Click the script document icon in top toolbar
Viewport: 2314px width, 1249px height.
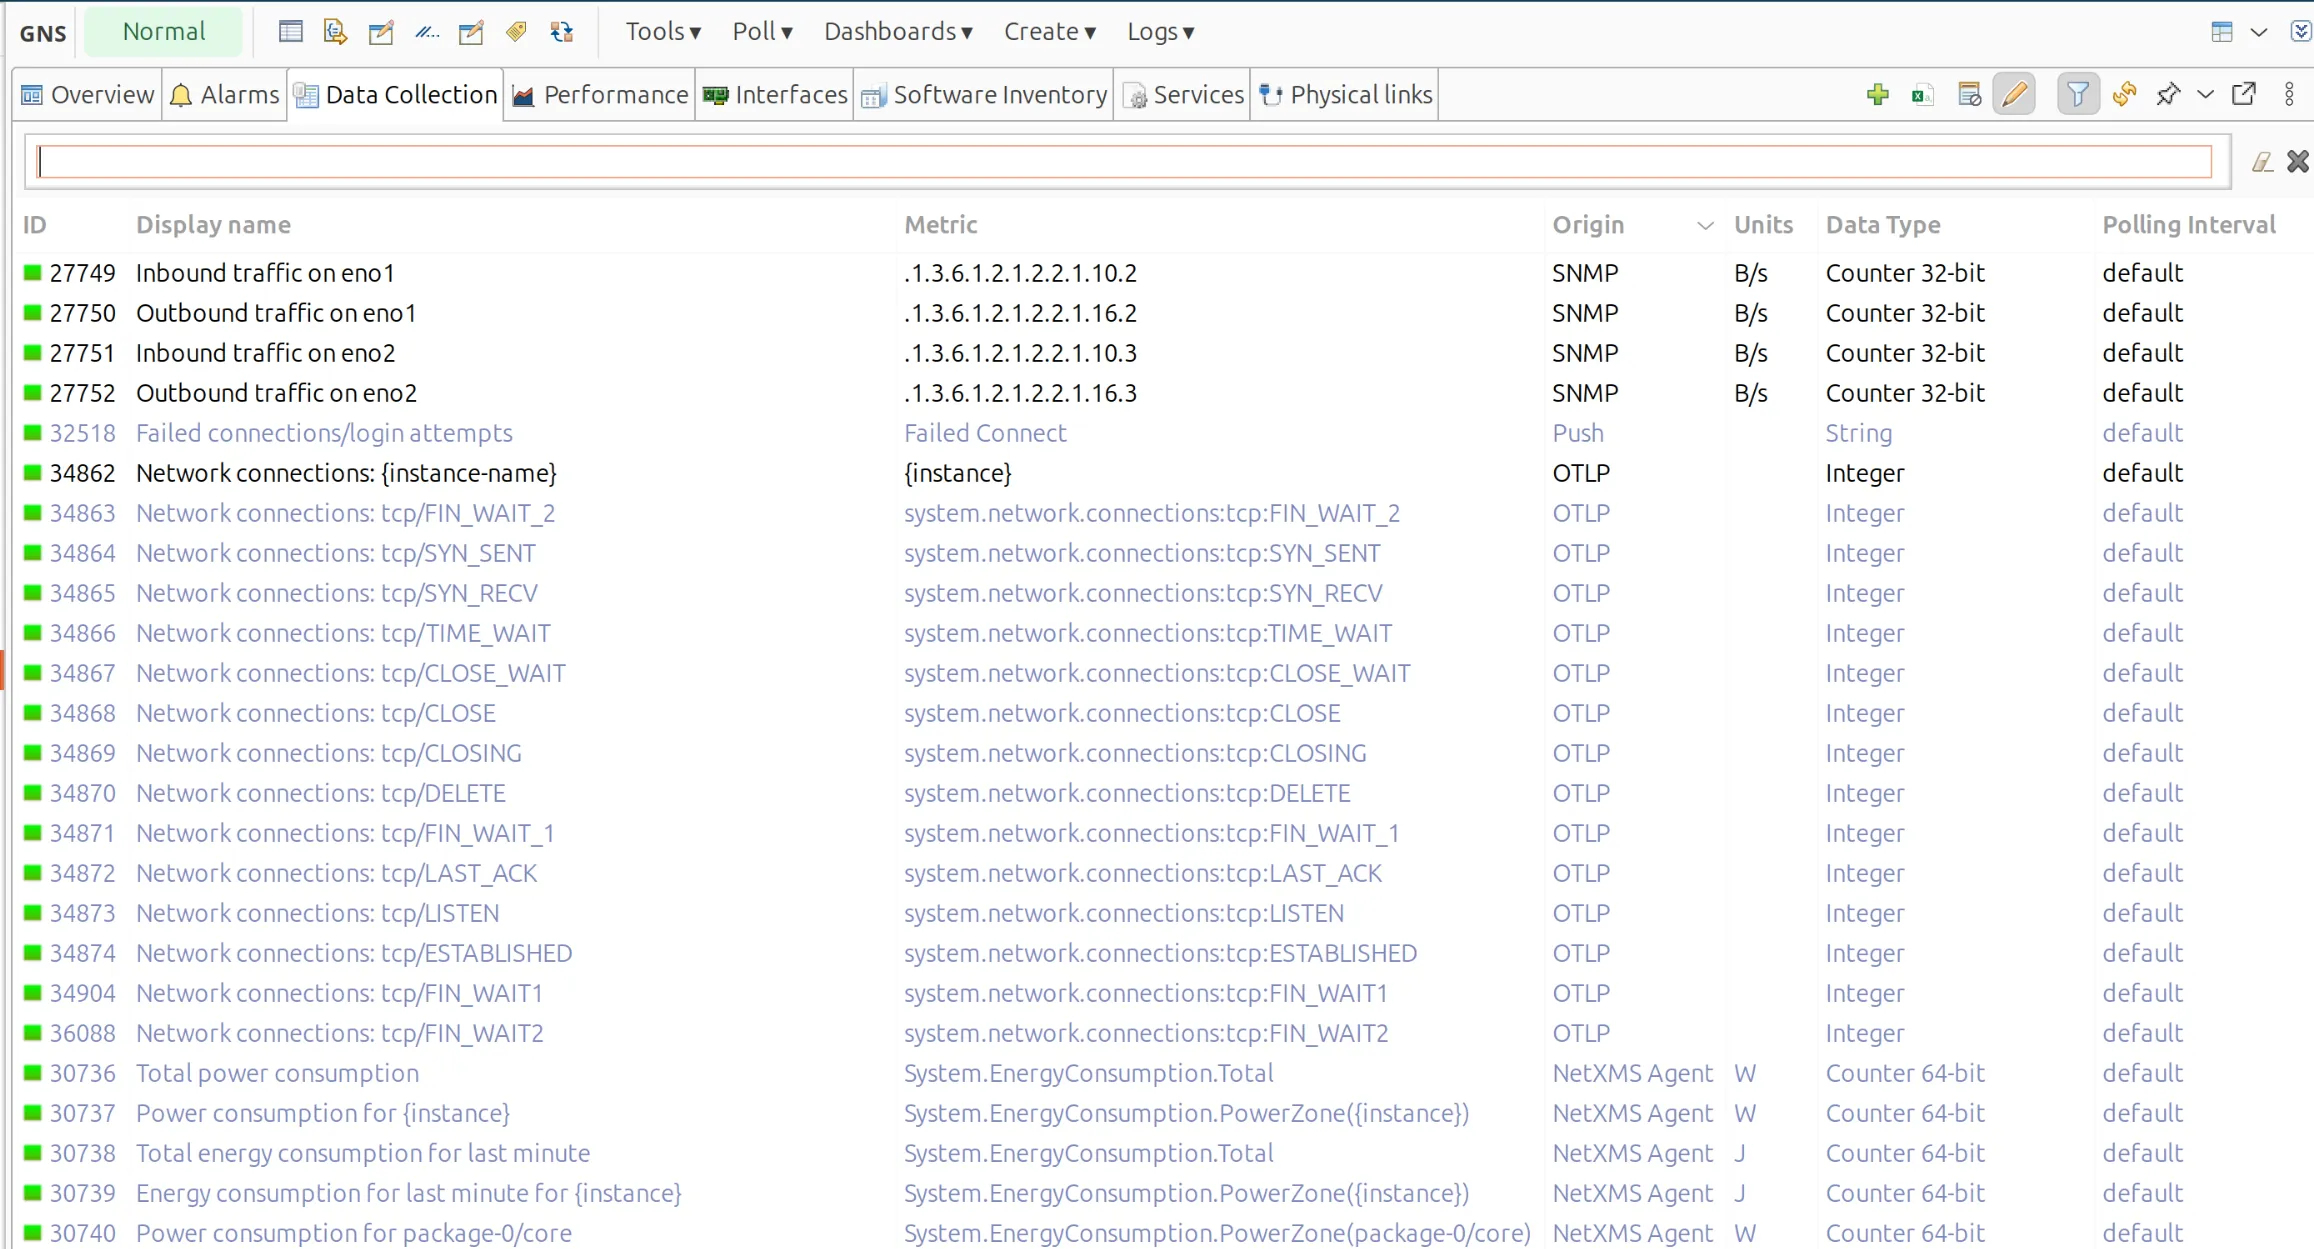335,32
